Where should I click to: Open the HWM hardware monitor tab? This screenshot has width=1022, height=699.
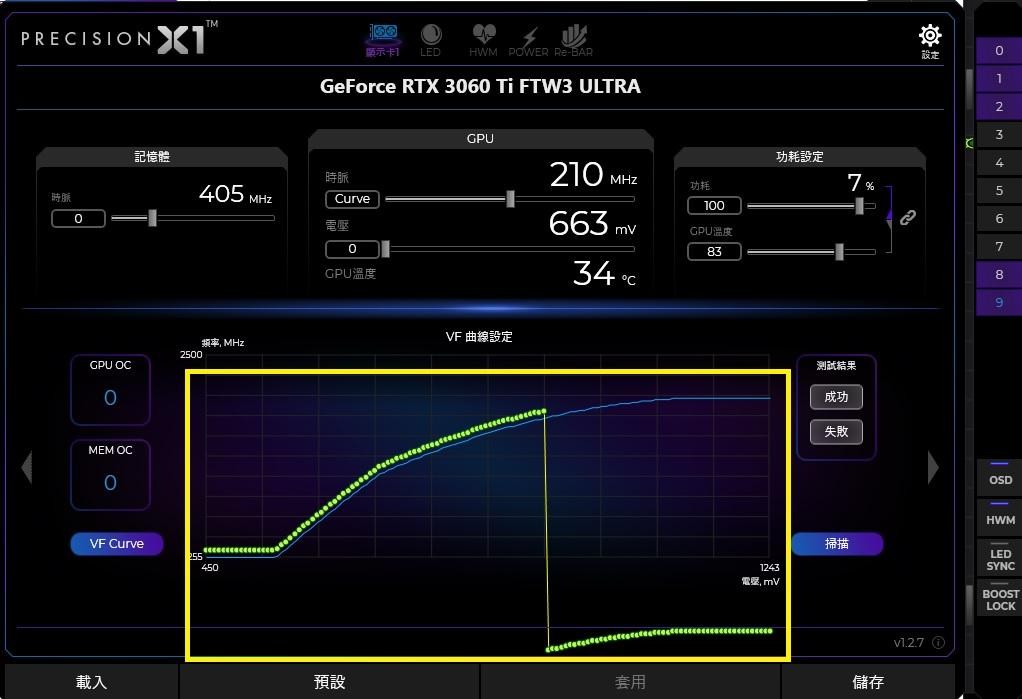tap(483, 40)
